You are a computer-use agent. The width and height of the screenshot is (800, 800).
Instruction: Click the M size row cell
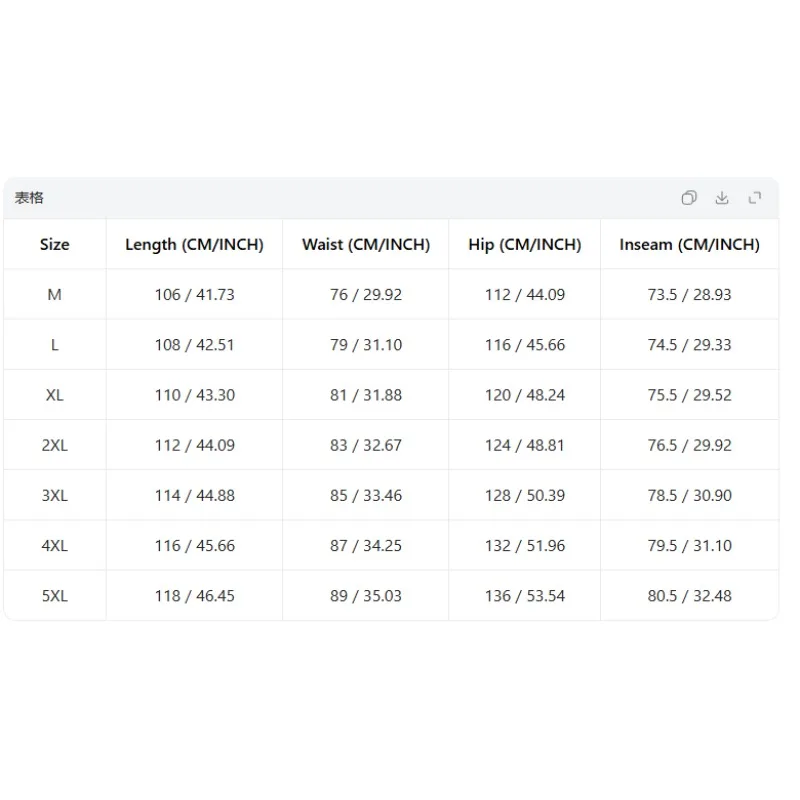(x=55, y=294)
